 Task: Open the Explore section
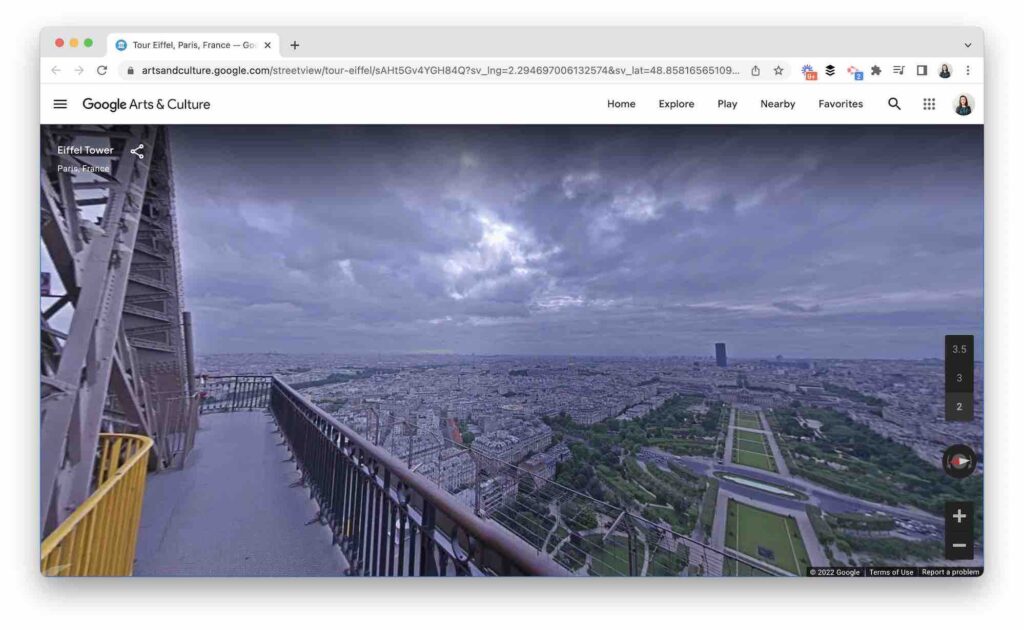coord(676,103)
